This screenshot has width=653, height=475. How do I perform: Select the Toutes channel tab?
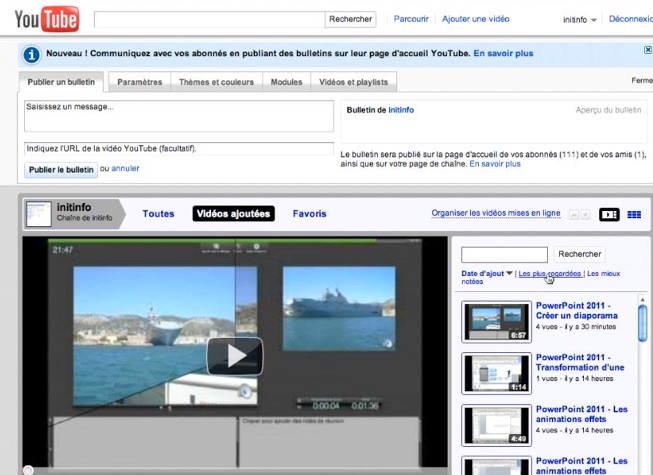(158, 214)
